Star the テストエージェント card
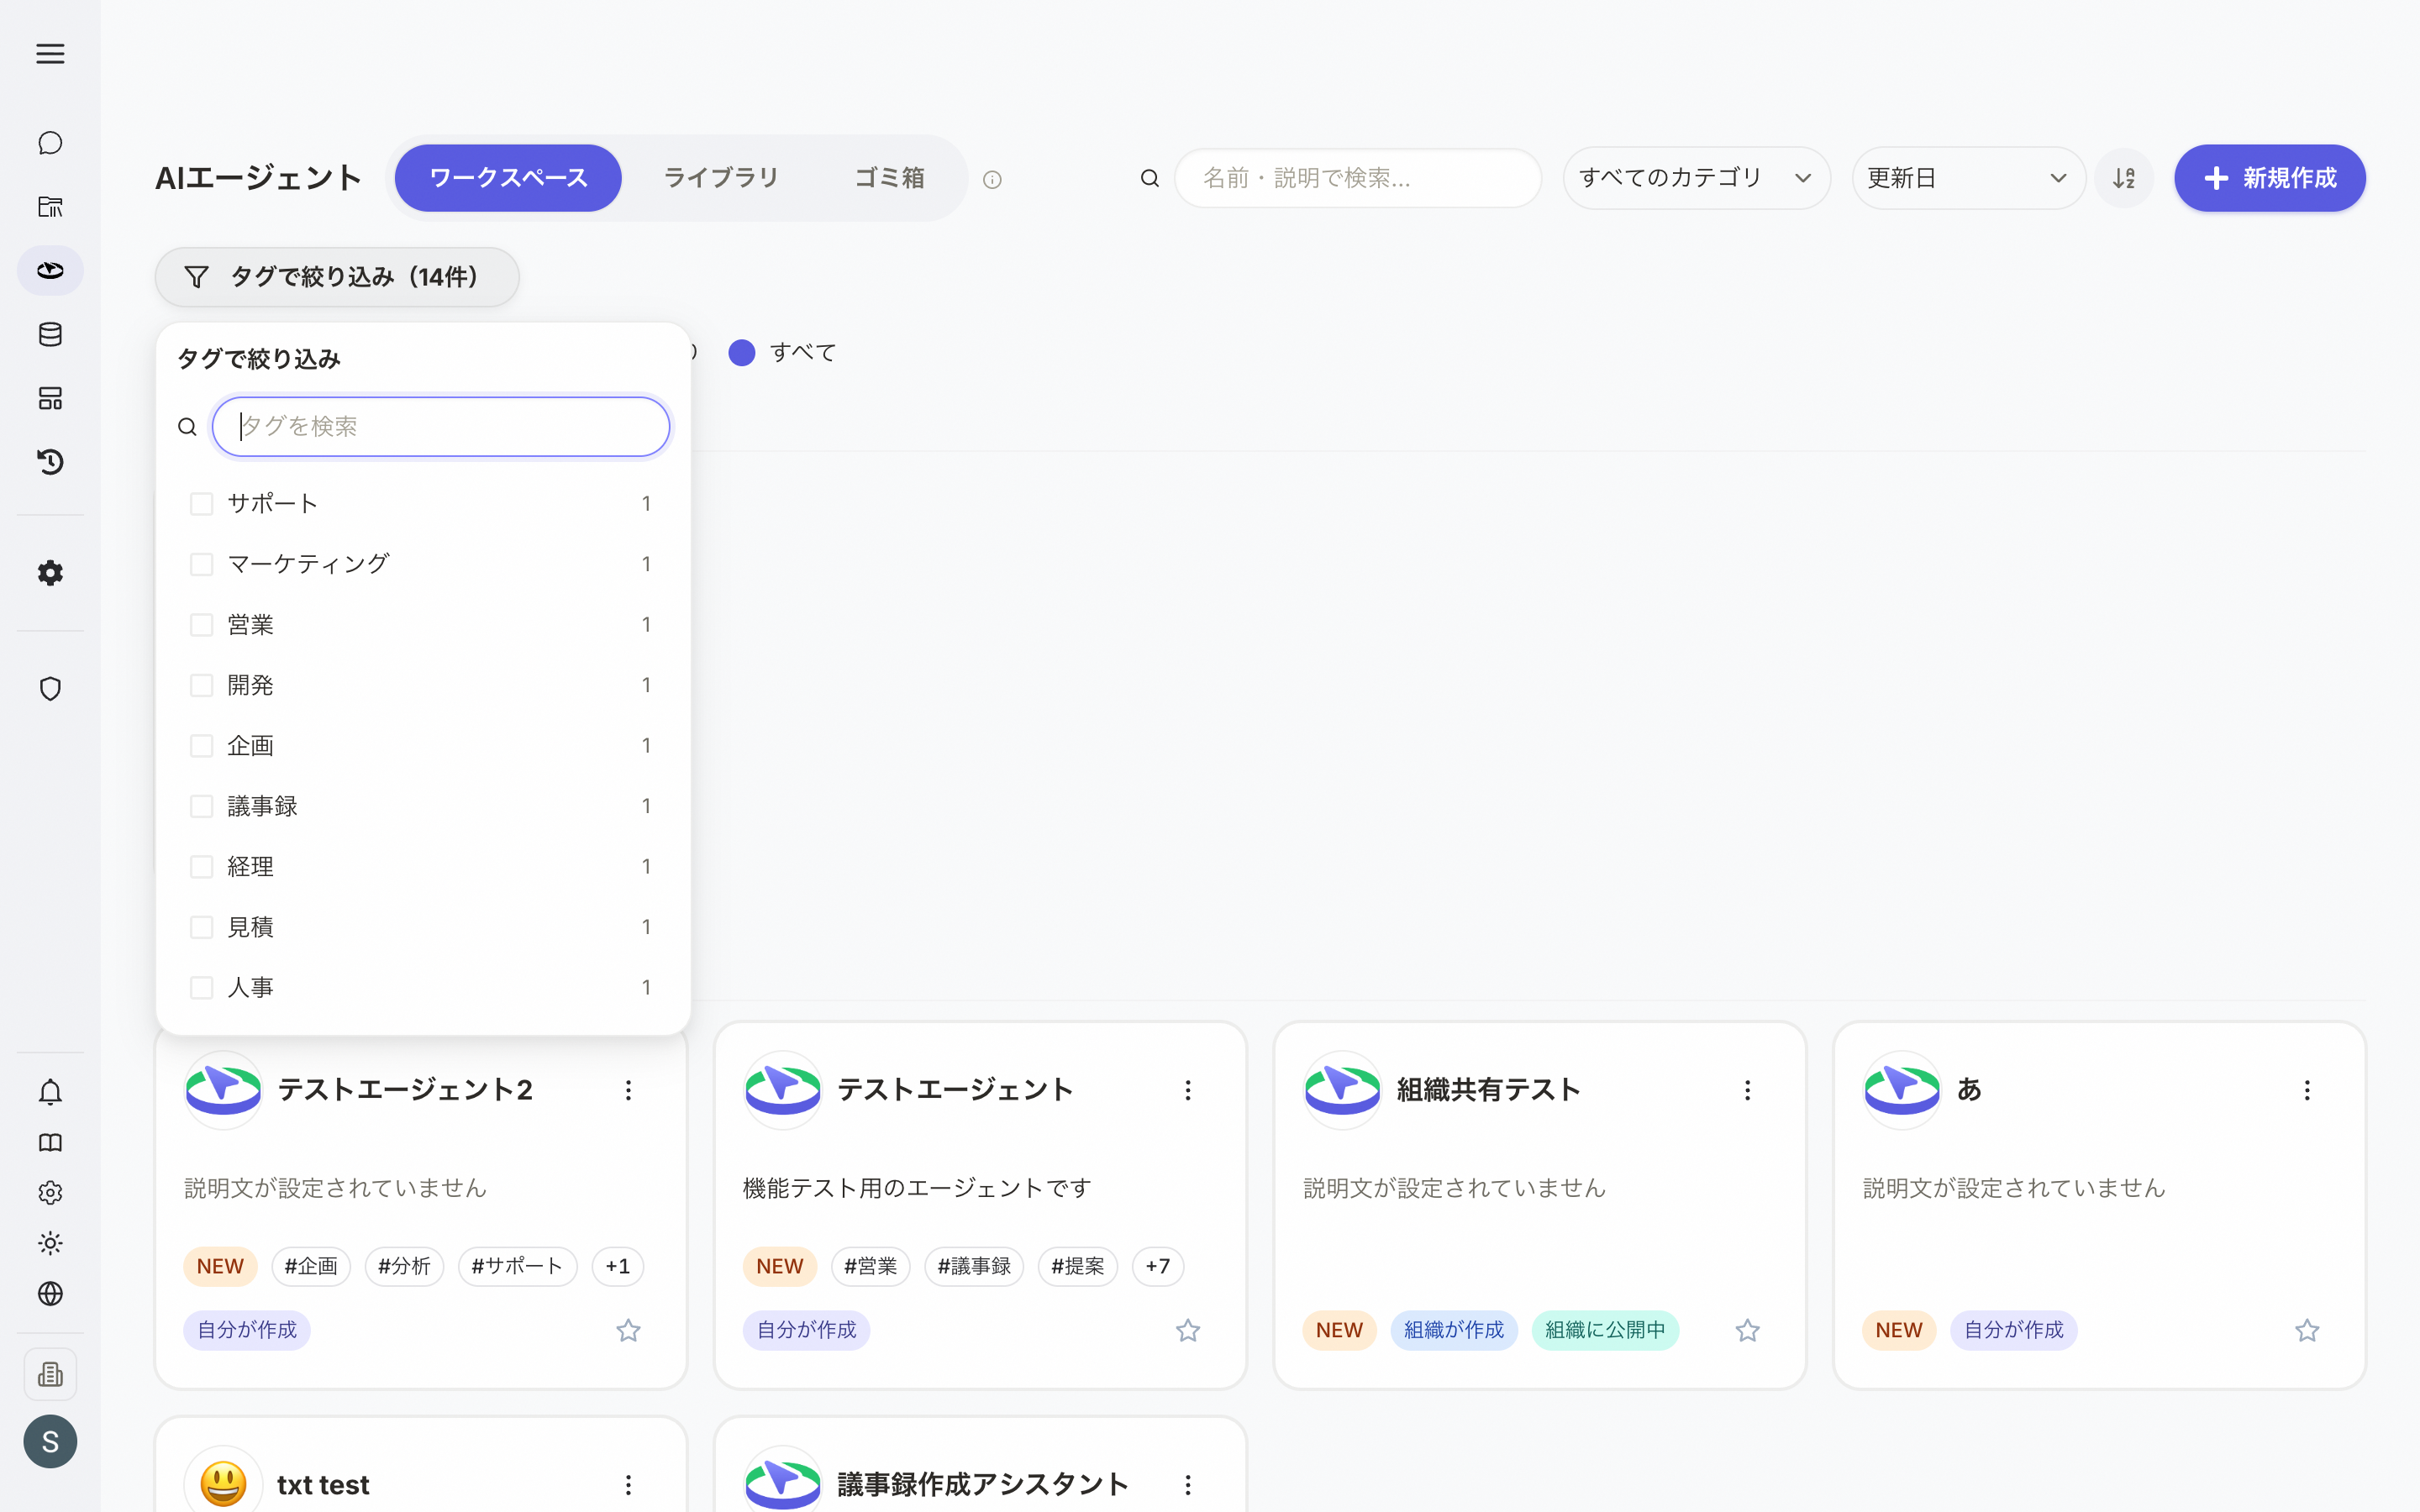Image resolution: width=2420 pixels, height=1512 pixels. (1188, 1330)
